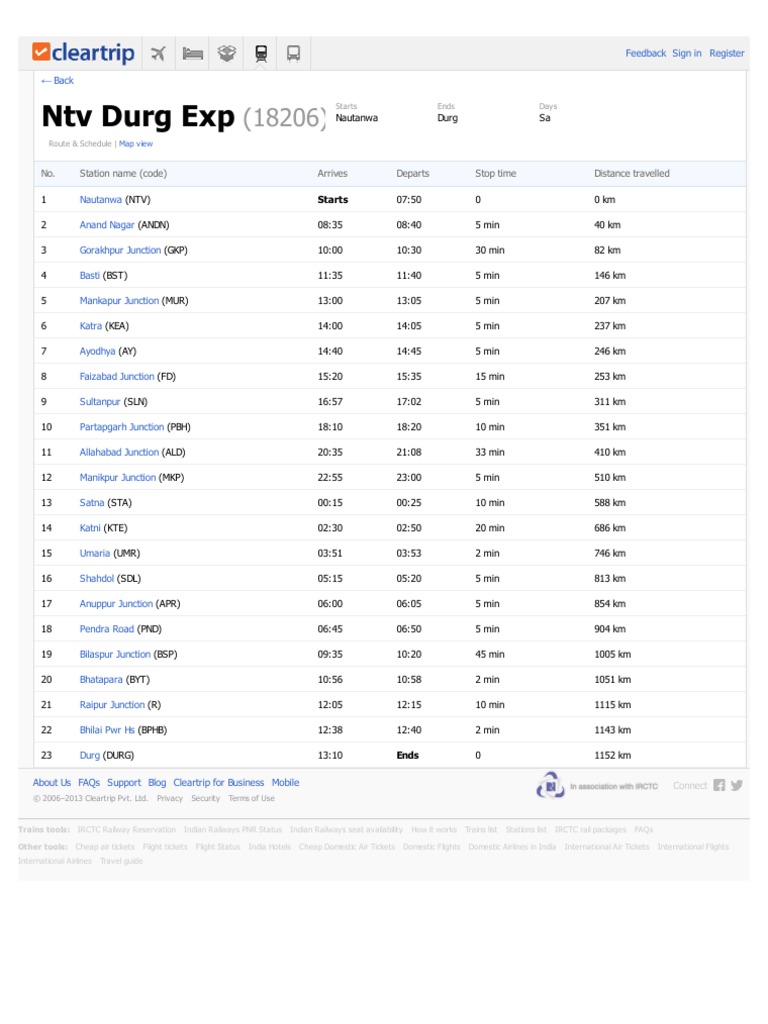Image resolution: width=768 pixels, height=1024 pixels.
Task: Open Trains list link
Action: (x=481, y=829)
